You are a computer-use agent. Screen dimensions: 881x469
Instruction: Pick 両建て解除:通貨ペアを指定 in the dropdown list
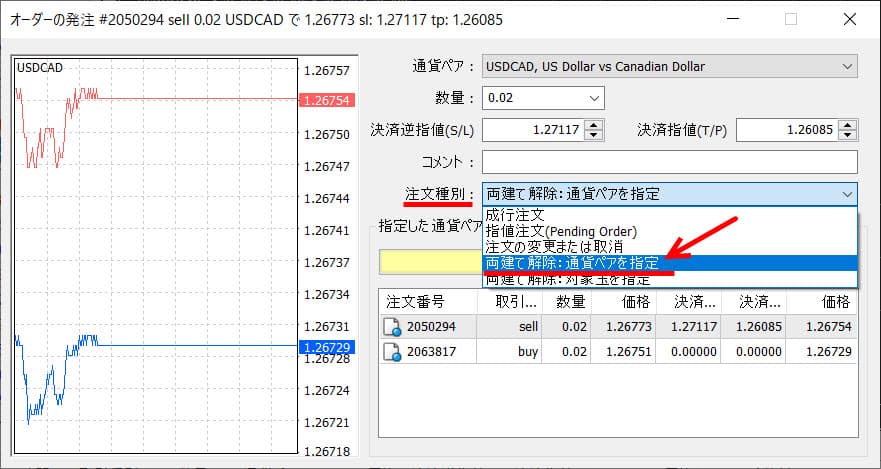click(571, 262)
